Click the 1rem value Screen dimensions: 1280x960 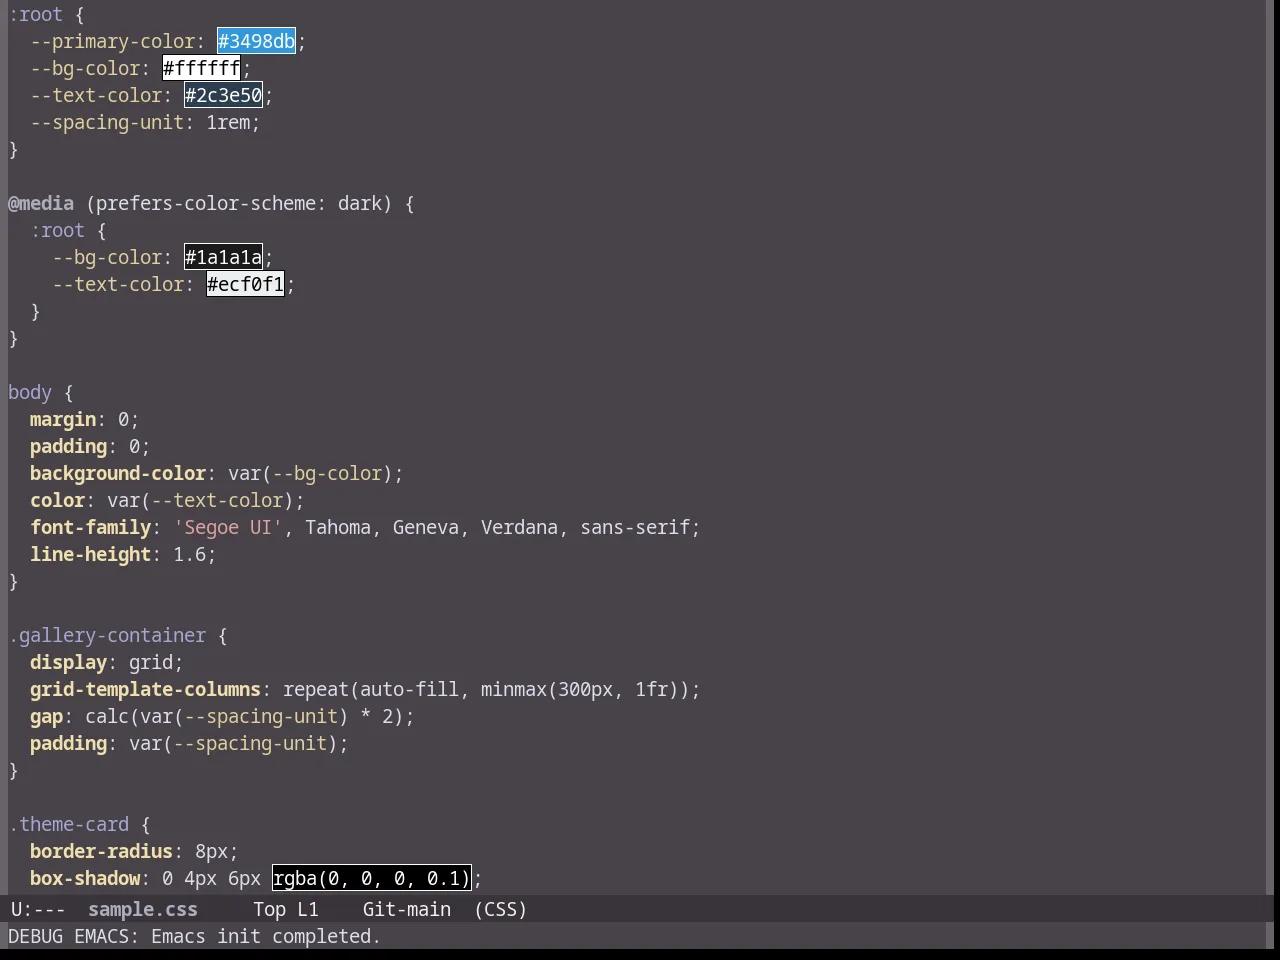point(228,122)
